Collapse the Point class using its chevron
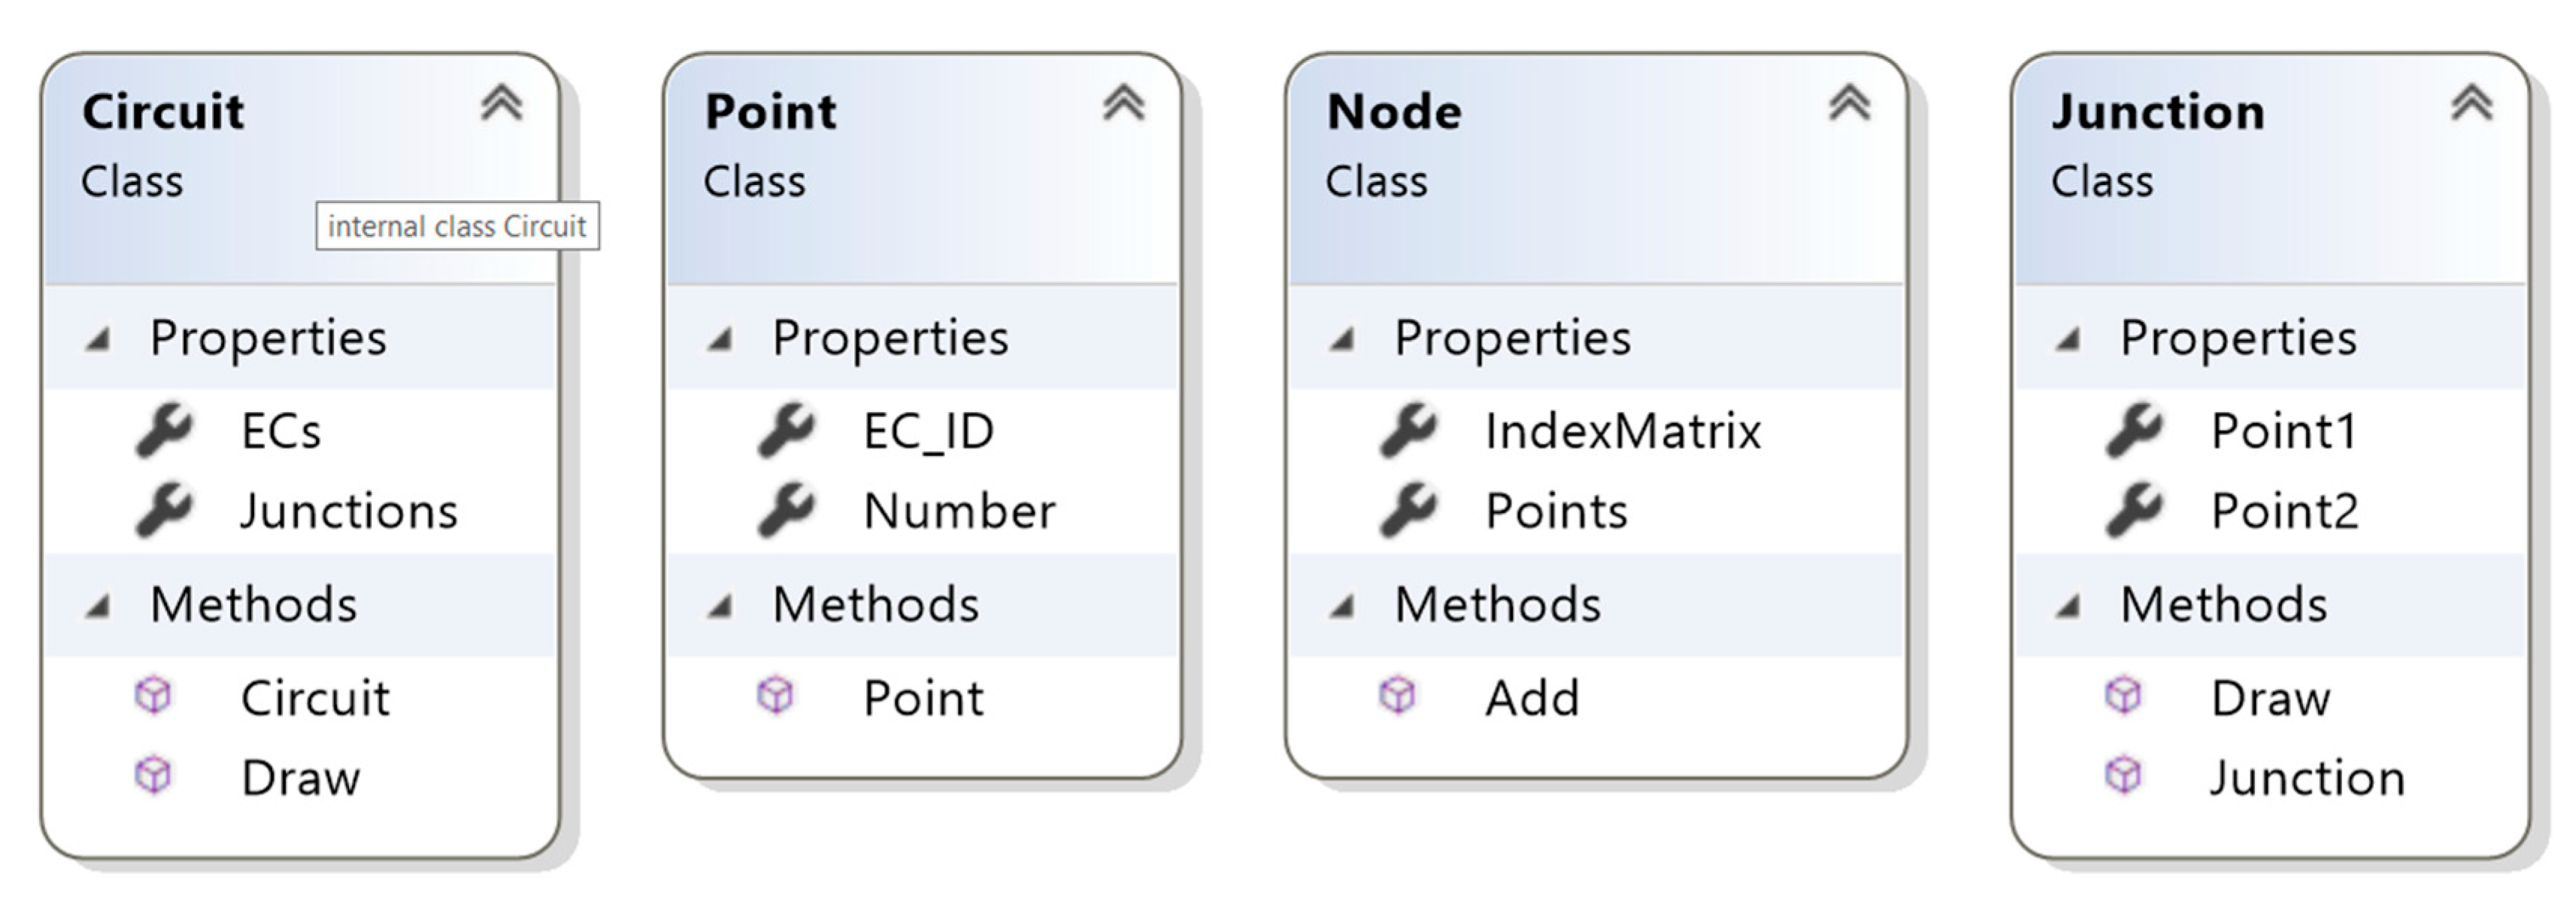 pos(1123,103)
